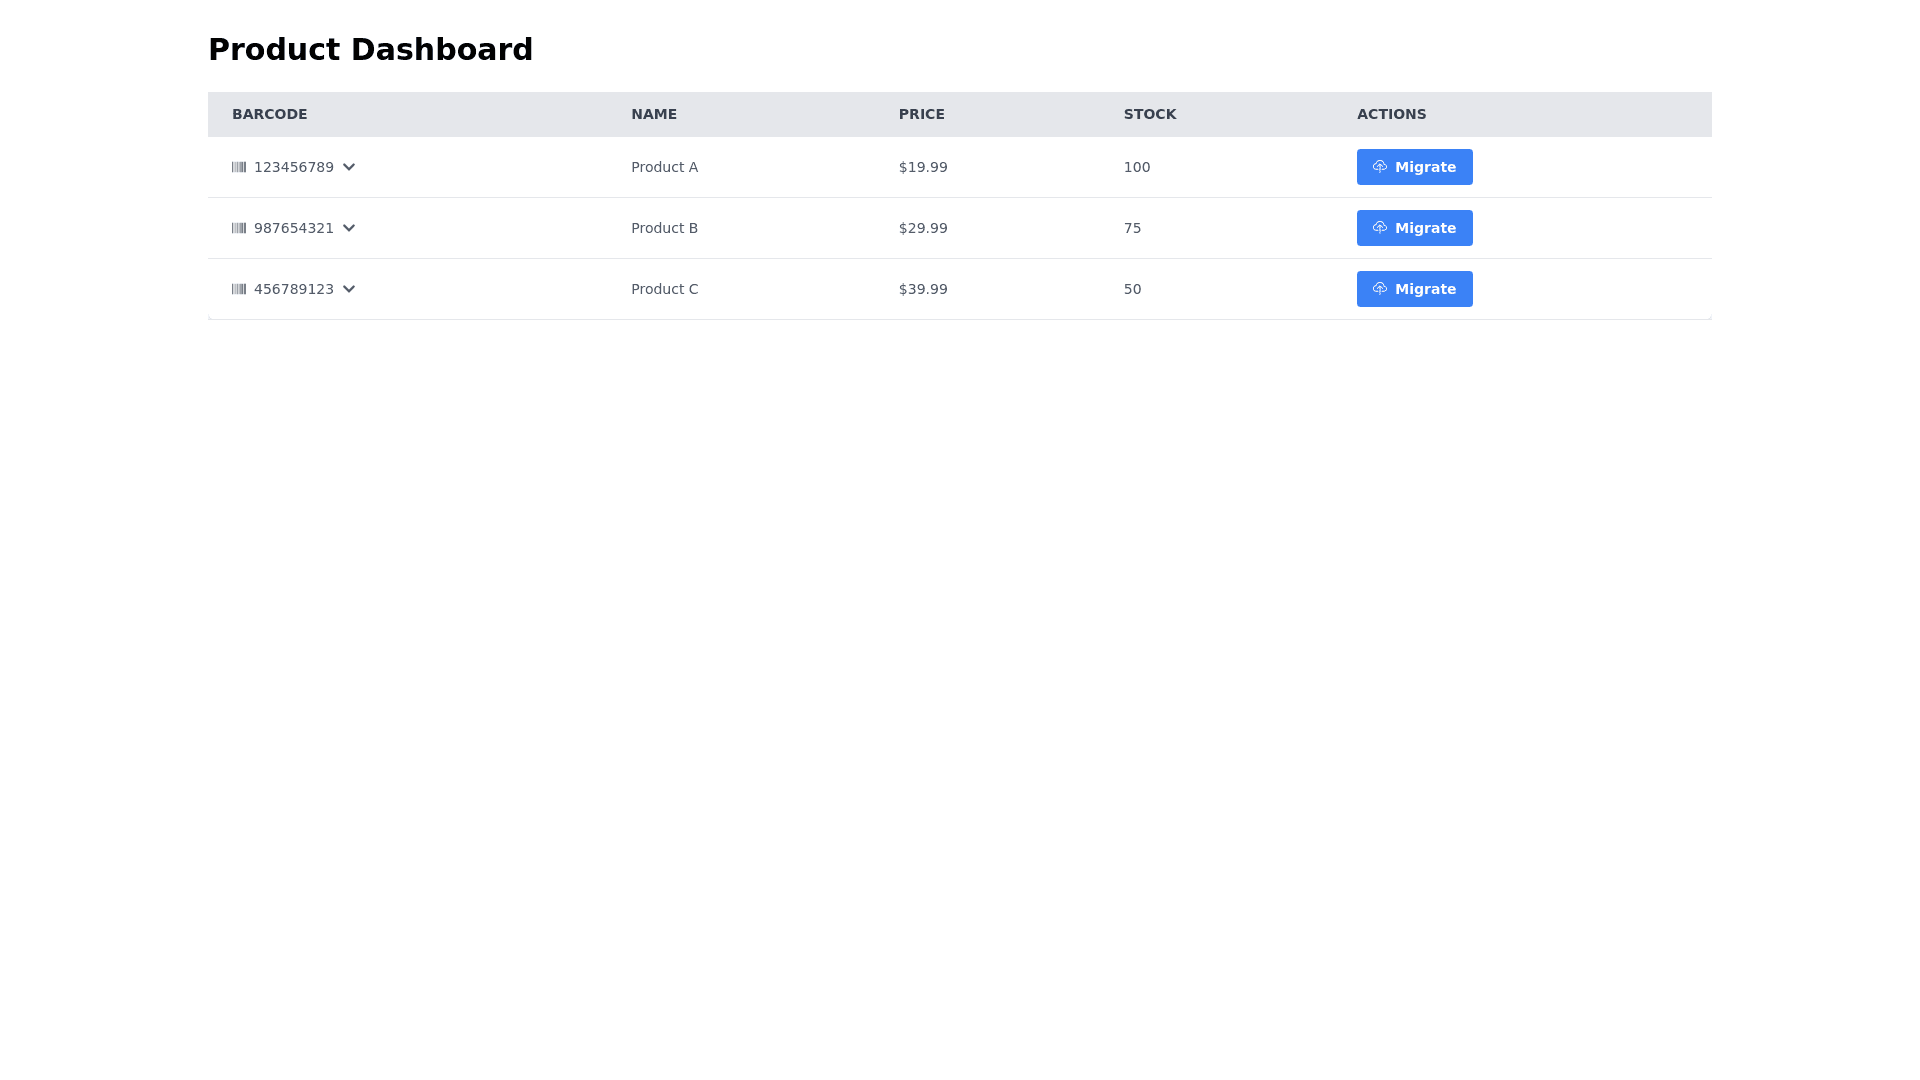Click the BARCODE column header
Viewport: 1920px width, 1080px height.
pyautogui.click(x=270, y=114)
